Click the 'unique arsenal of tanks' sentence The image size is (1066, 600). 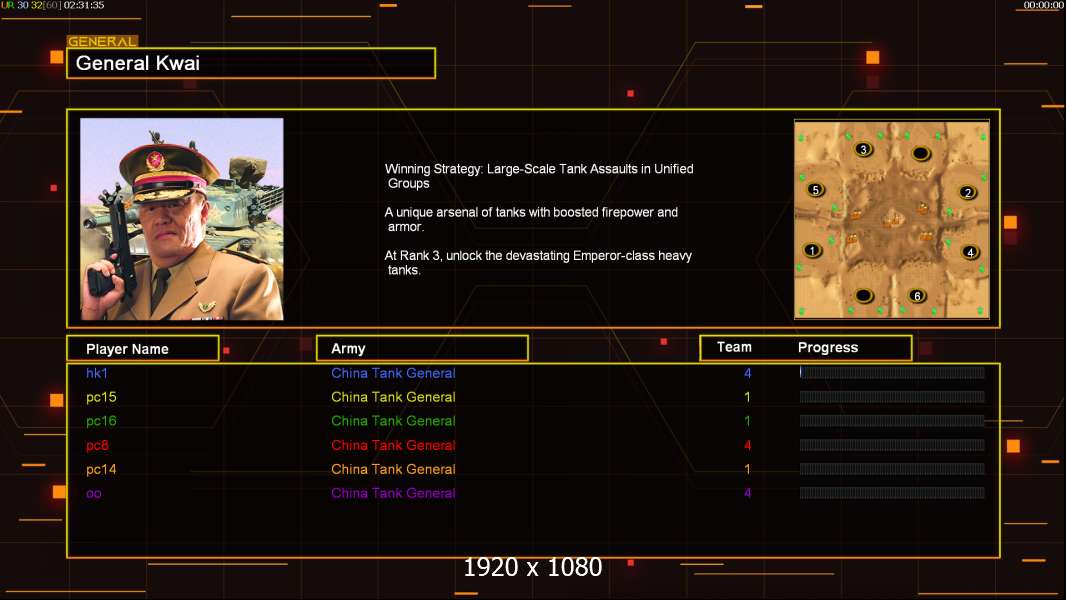(531, 219)
